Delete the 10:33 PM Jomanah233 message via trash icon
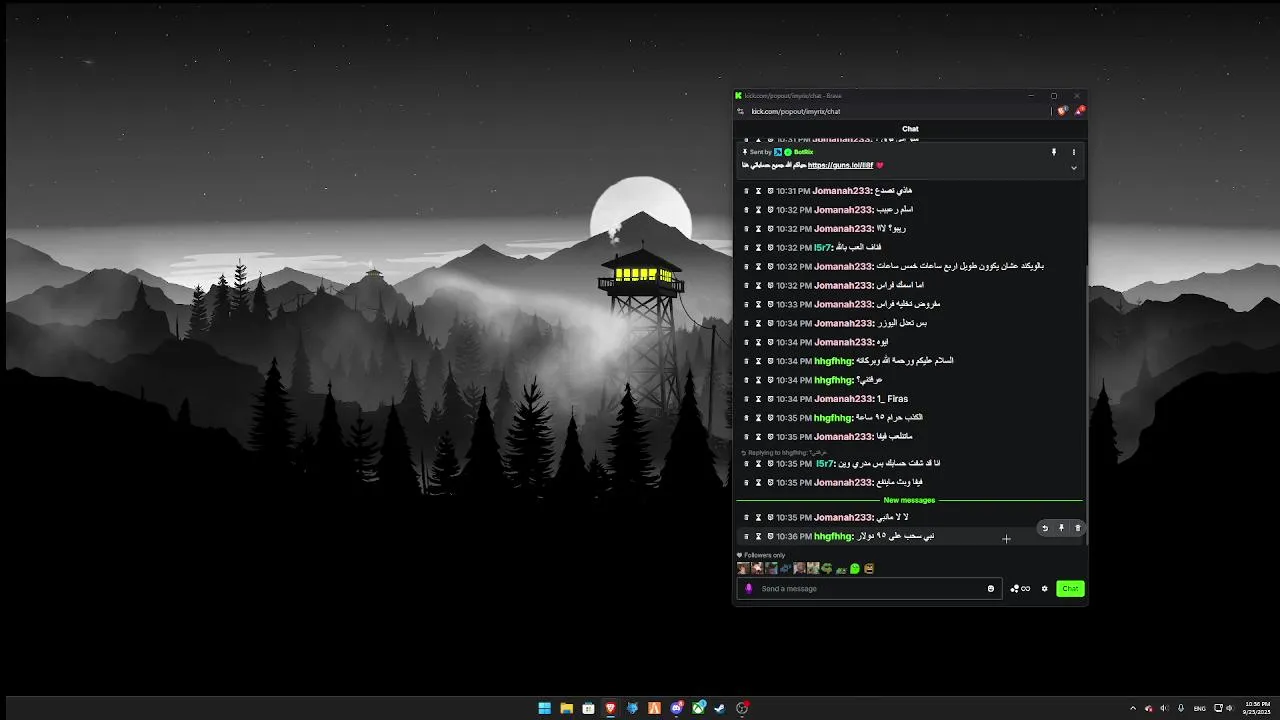This screenshot has height=720, width=1280. click(x=746, y=304)
